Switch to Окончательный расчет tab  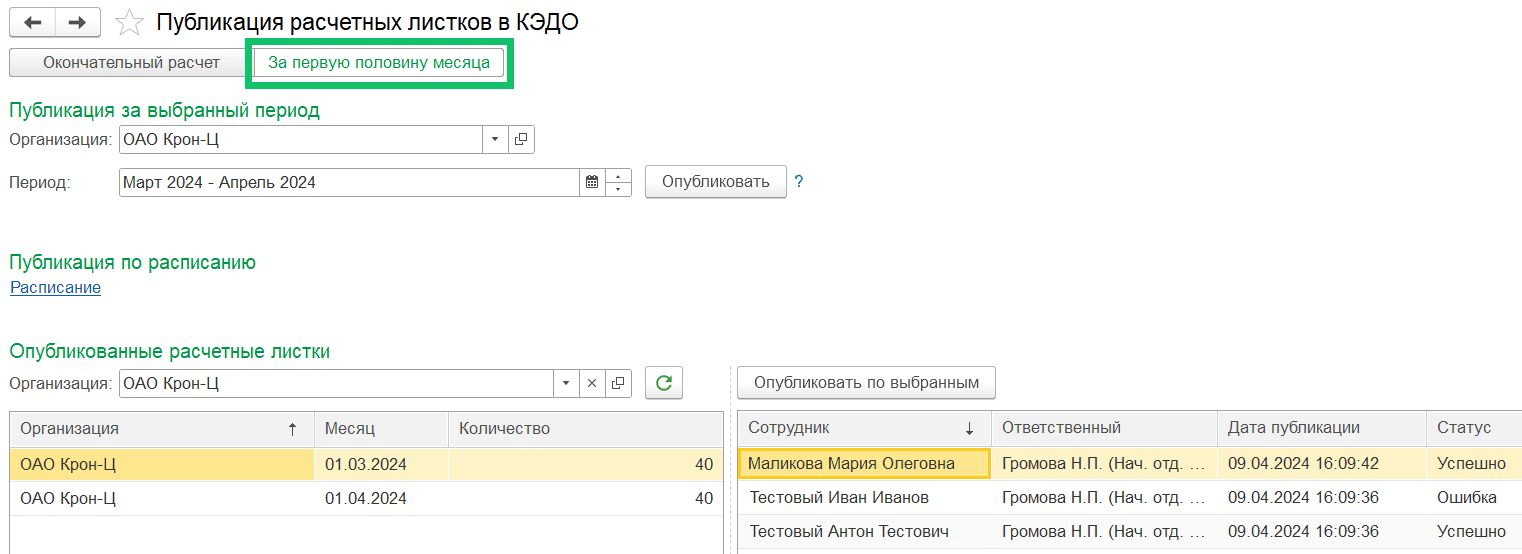131,62
